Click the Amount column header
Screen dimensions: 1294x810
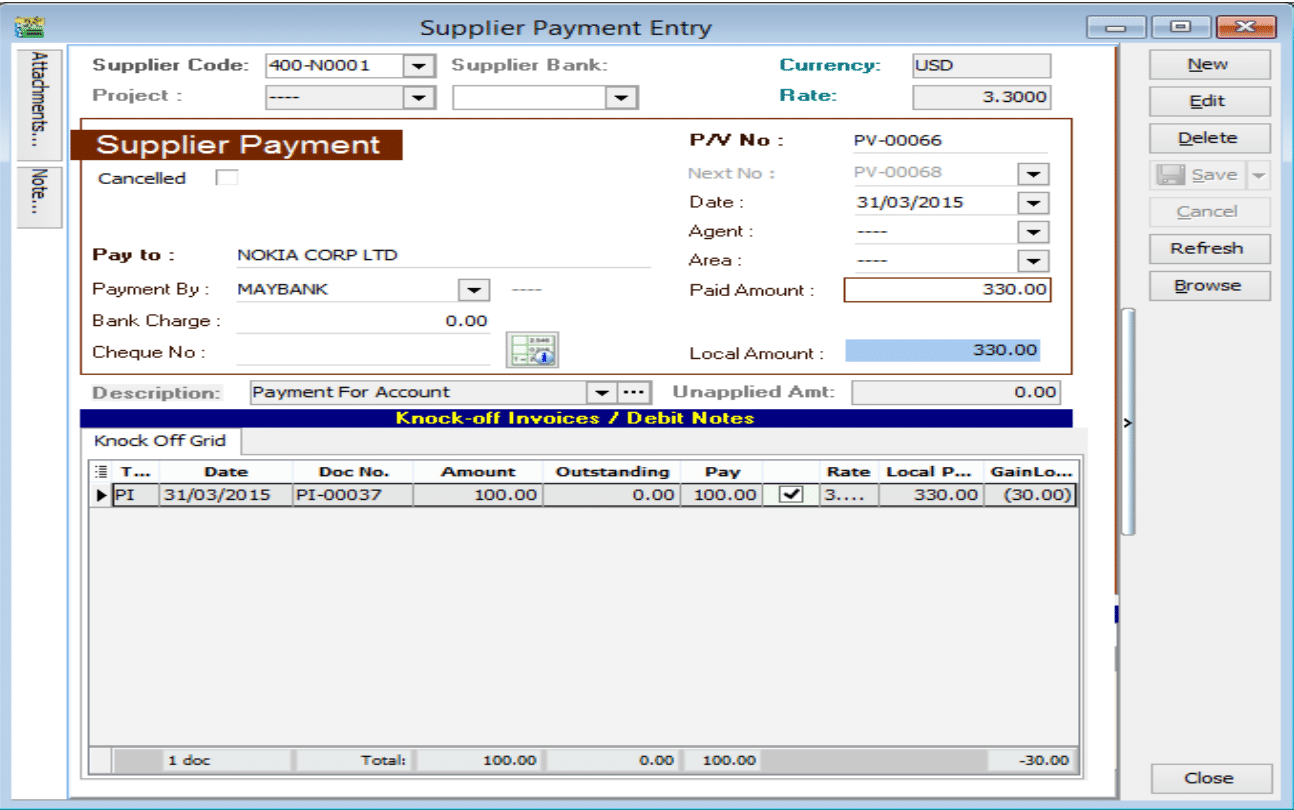coord(478,472)
